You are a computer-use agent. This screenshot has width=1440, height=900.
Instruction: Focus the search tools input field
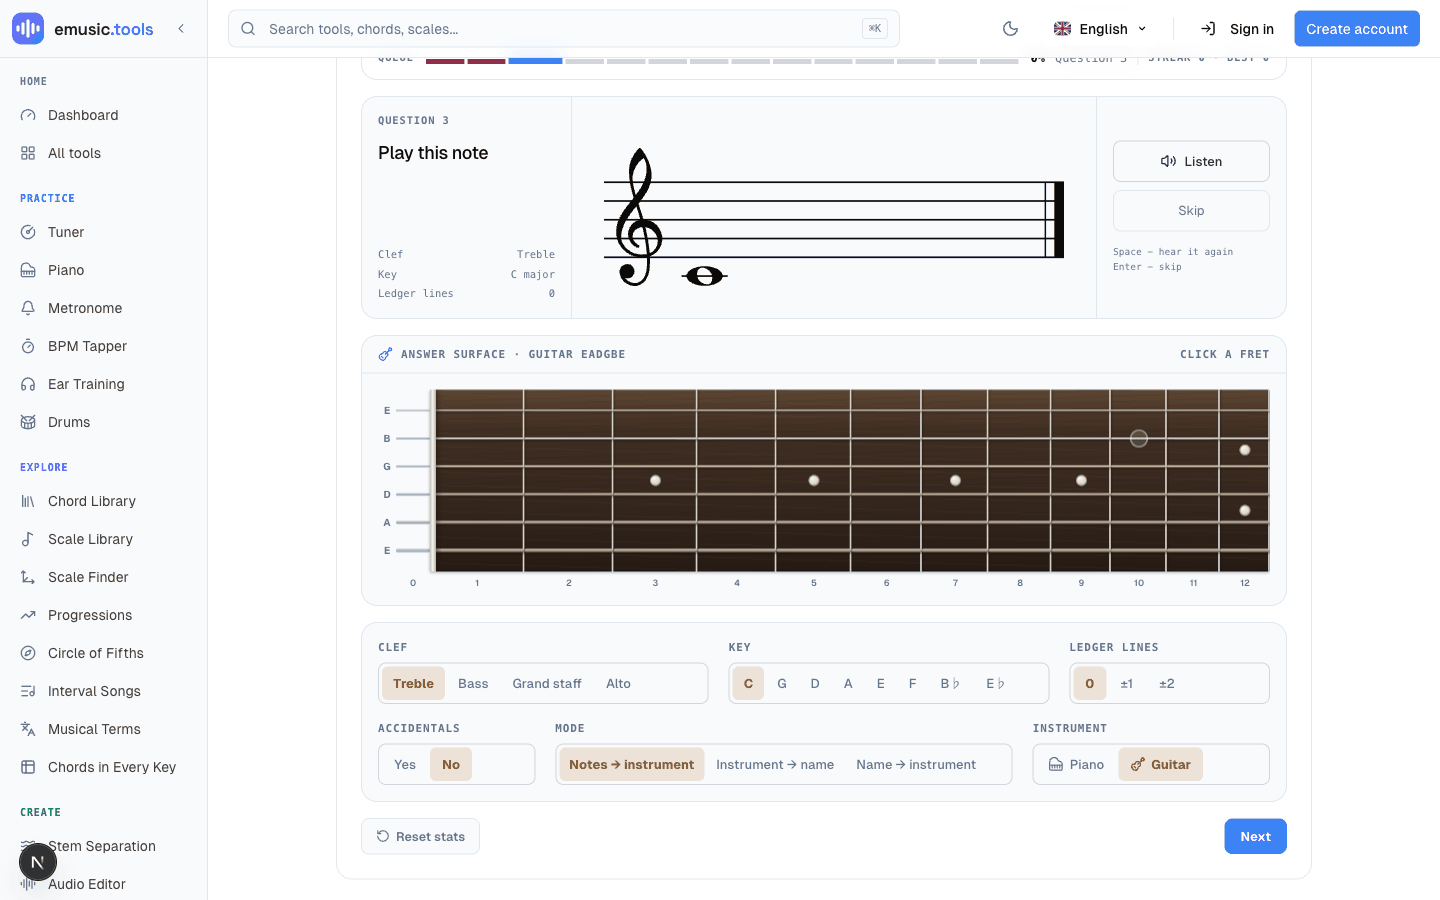click(564, 29)
